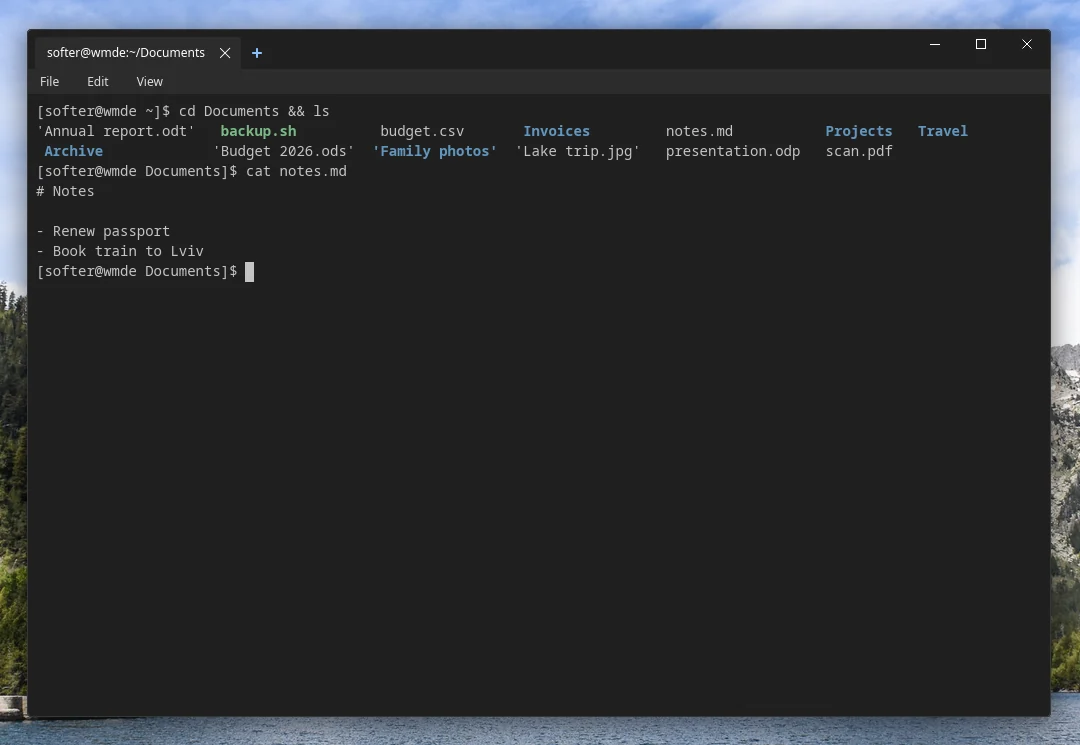1080x745 pixels.
Task: Close the terminal window
Action: (1026, 44)
